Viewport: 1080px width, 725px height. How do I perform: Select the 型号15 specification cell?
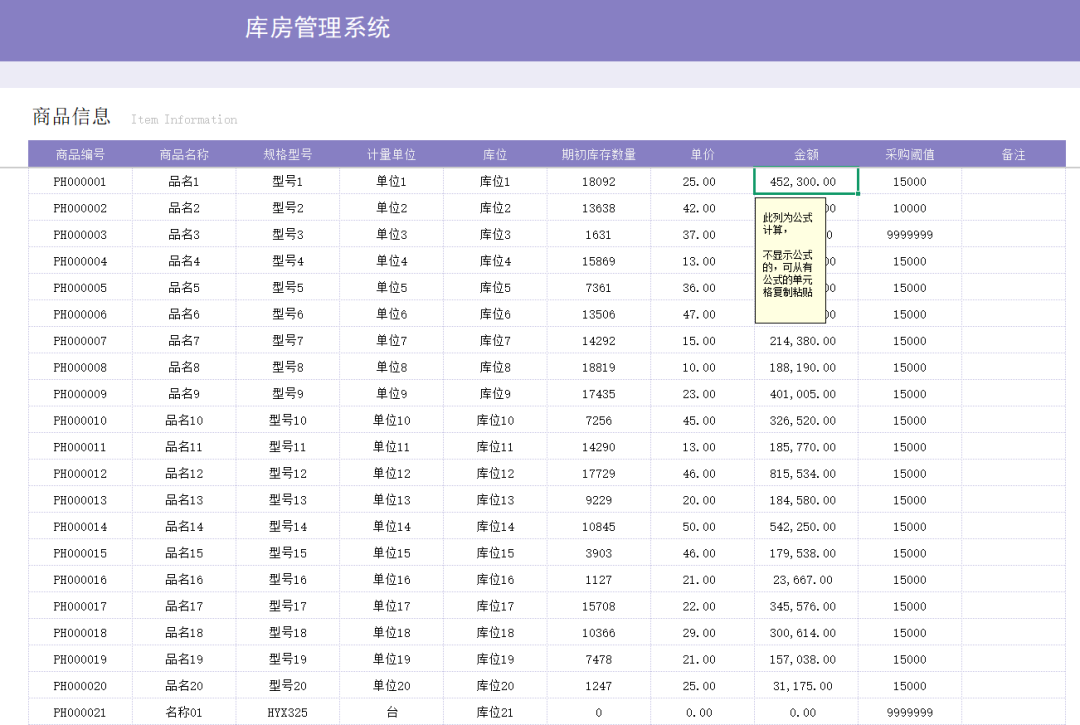(288, 554)
